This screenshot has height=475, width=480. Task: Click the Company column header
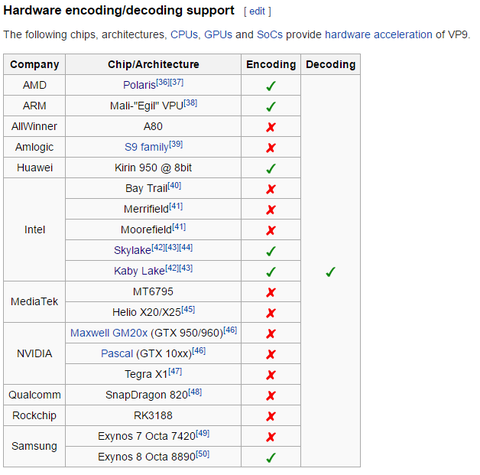coord(34,64)
